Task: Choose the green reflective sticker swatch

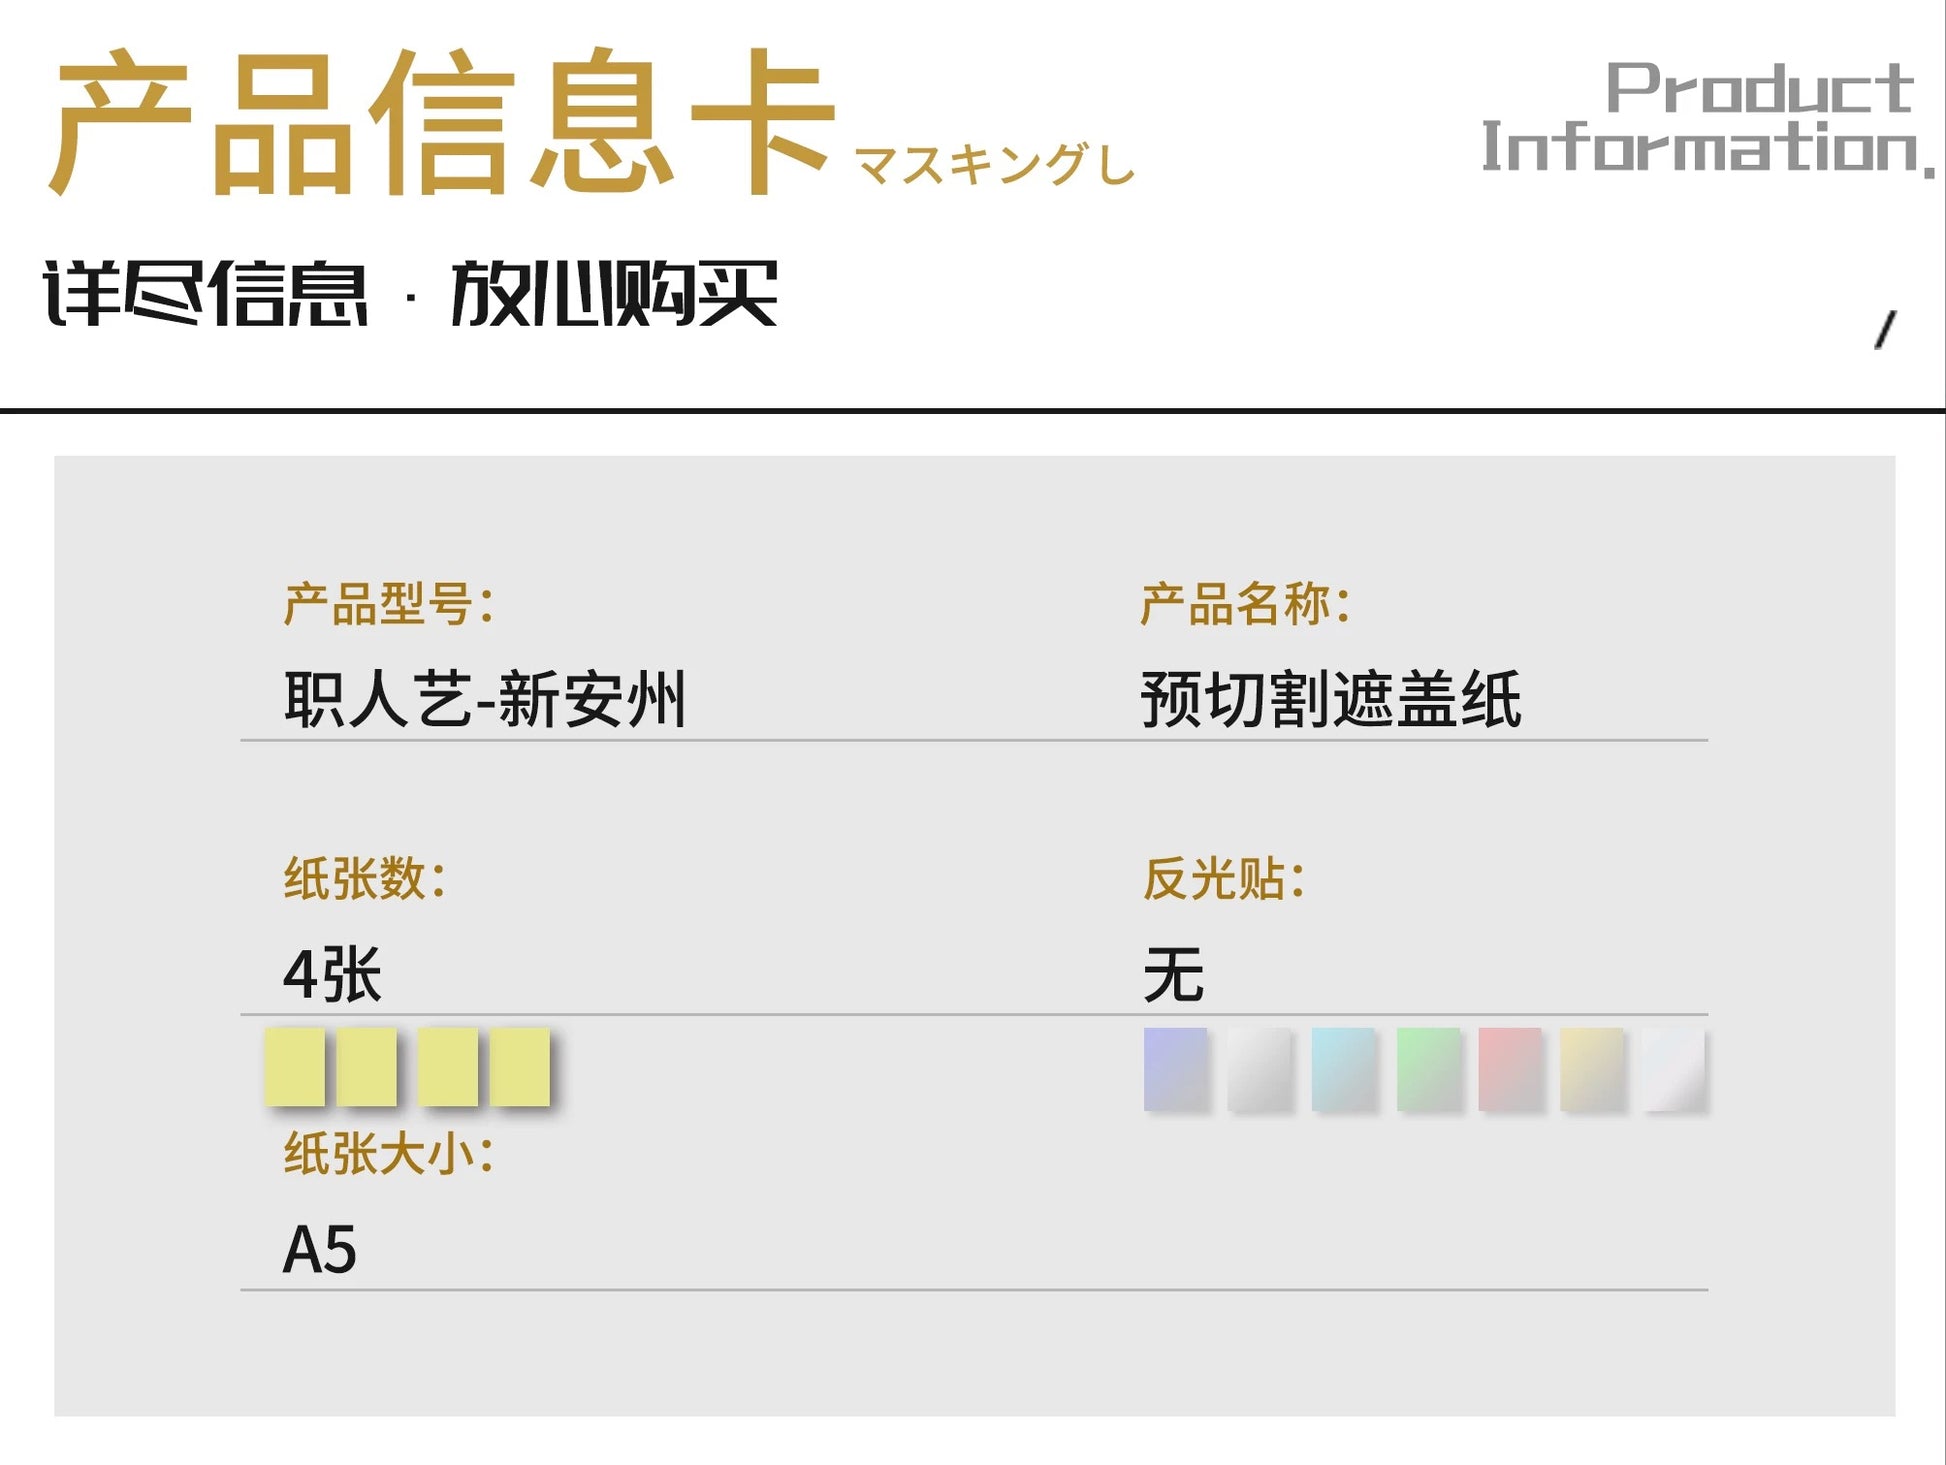Action: click(1428, 1068)
